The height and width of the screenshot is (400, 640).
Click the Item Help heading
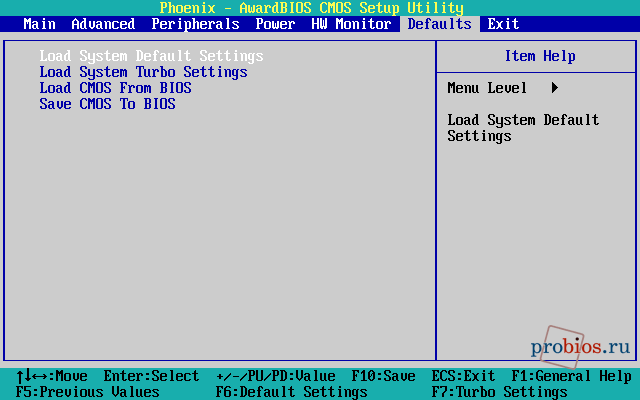tap(540, 56)
